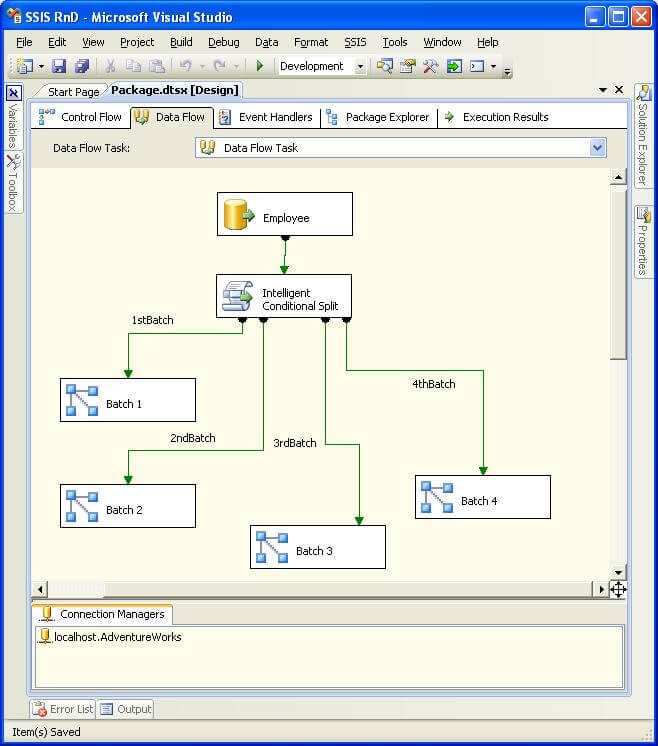Click the green arrow window toolbar icon
Viewport: 658px width, 746px height.
click(454, 66)
